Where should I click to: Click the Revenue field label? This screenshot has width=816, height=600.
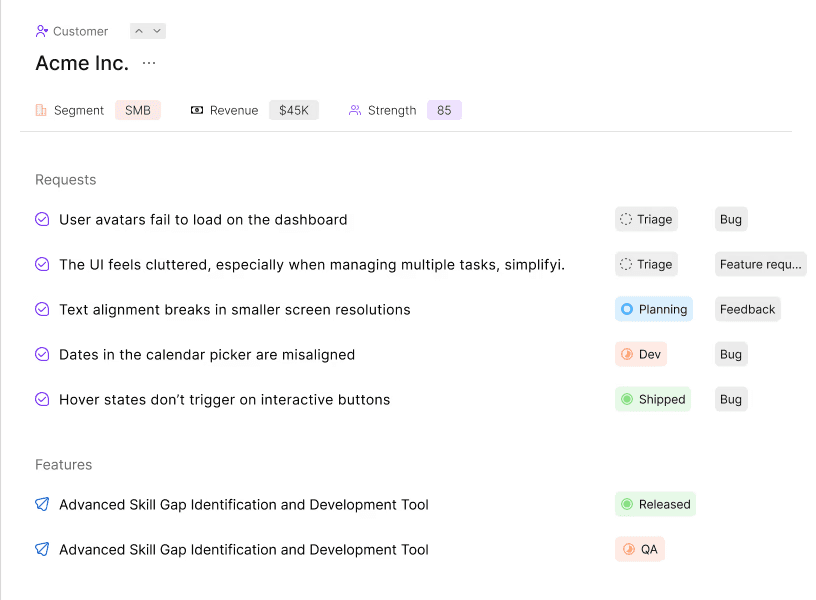234,110
